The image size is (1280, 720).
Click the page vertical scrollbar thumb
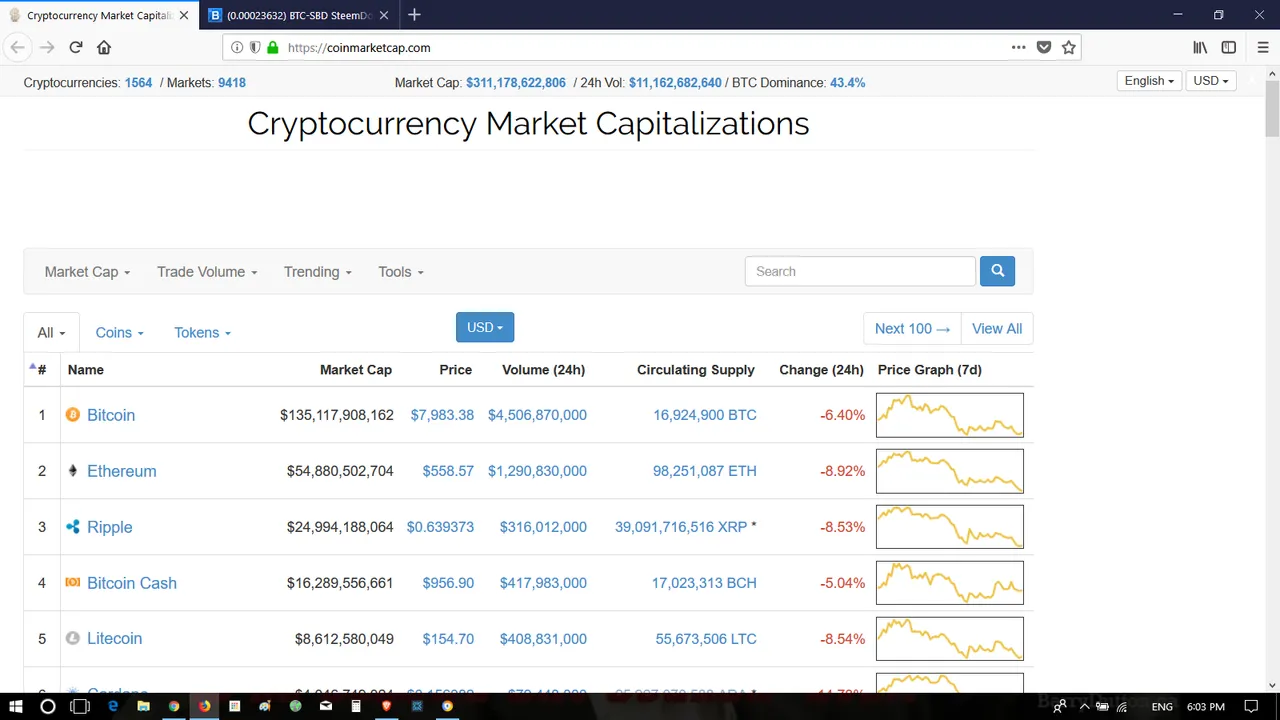click(x=1272, y=107)
